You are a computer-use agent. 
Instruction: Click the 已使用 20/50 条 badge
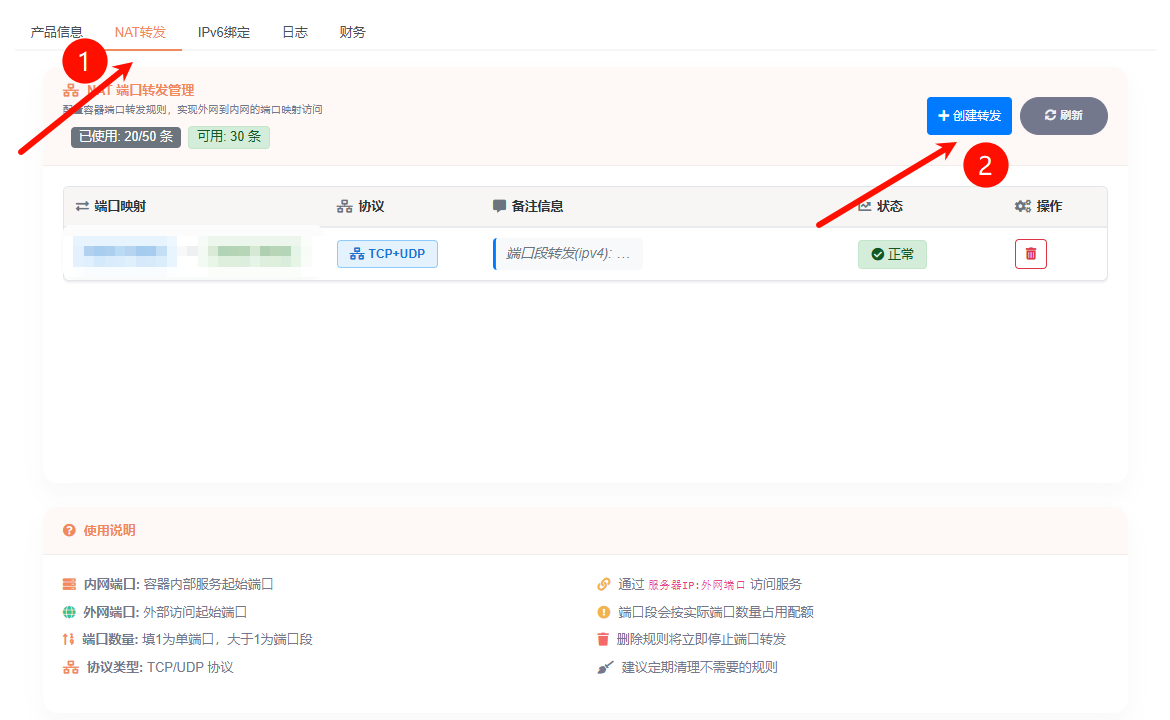pos(126,137)
